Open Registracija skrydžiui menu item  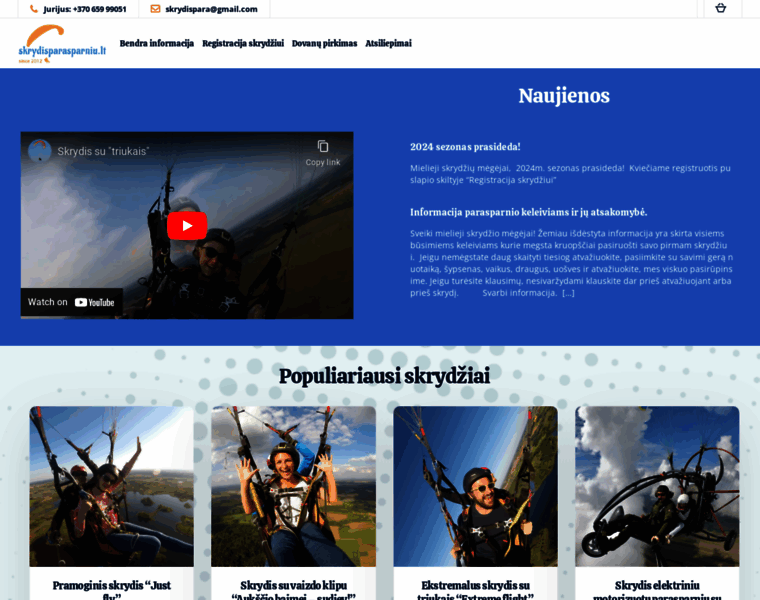243,44
